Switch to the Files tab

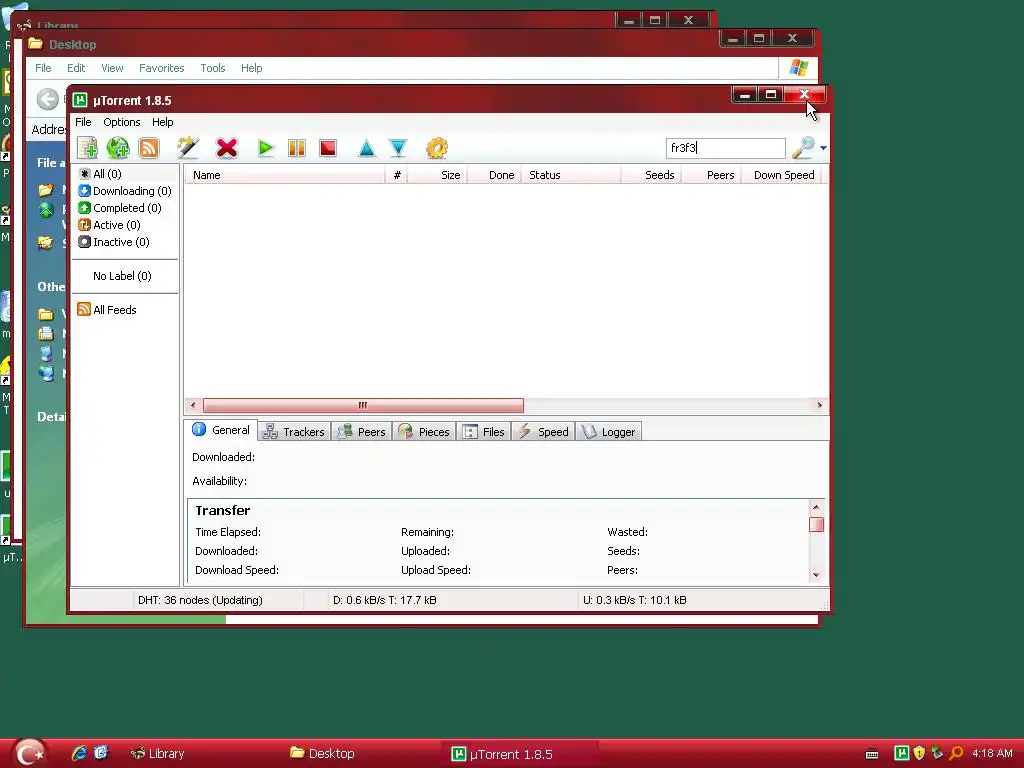(484, 432)
